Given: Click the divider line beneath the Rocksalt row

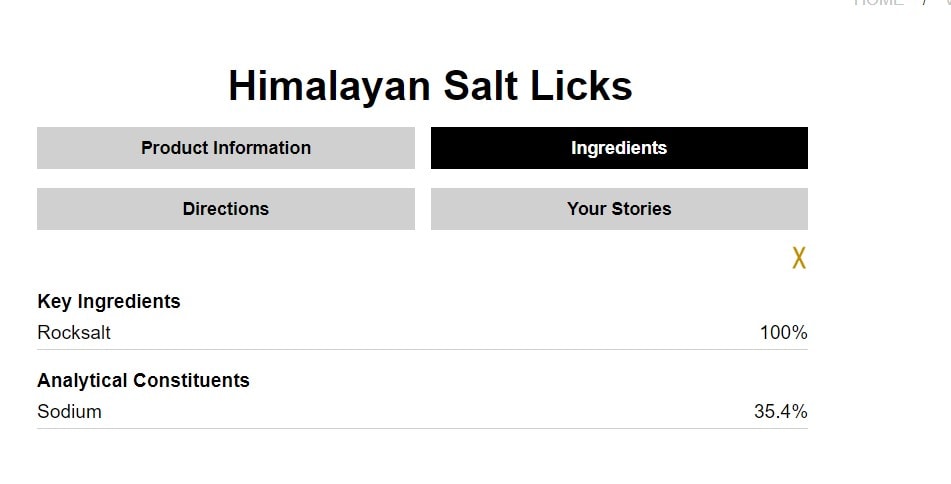Looking at the screenshot, I should (x=422, y=350).
